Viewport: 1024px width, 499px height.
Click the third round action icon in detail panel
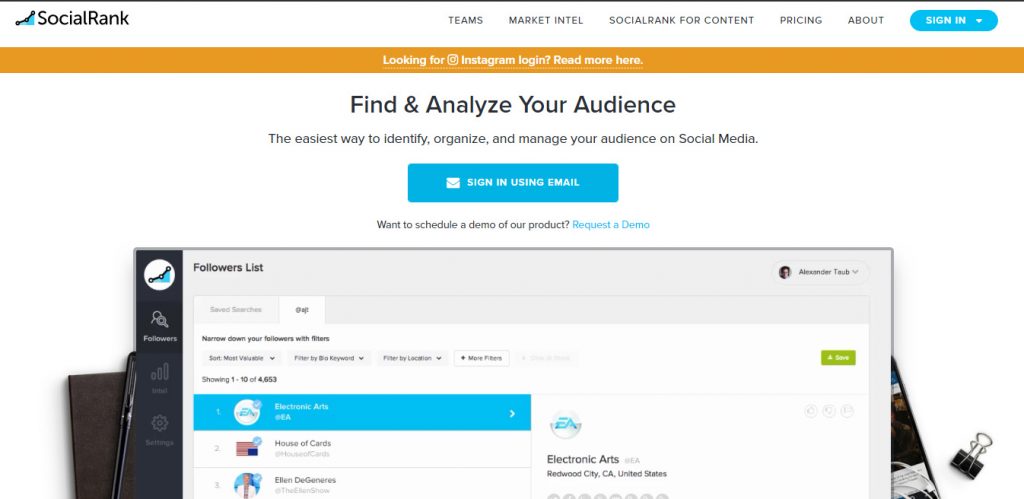[847, 411]
